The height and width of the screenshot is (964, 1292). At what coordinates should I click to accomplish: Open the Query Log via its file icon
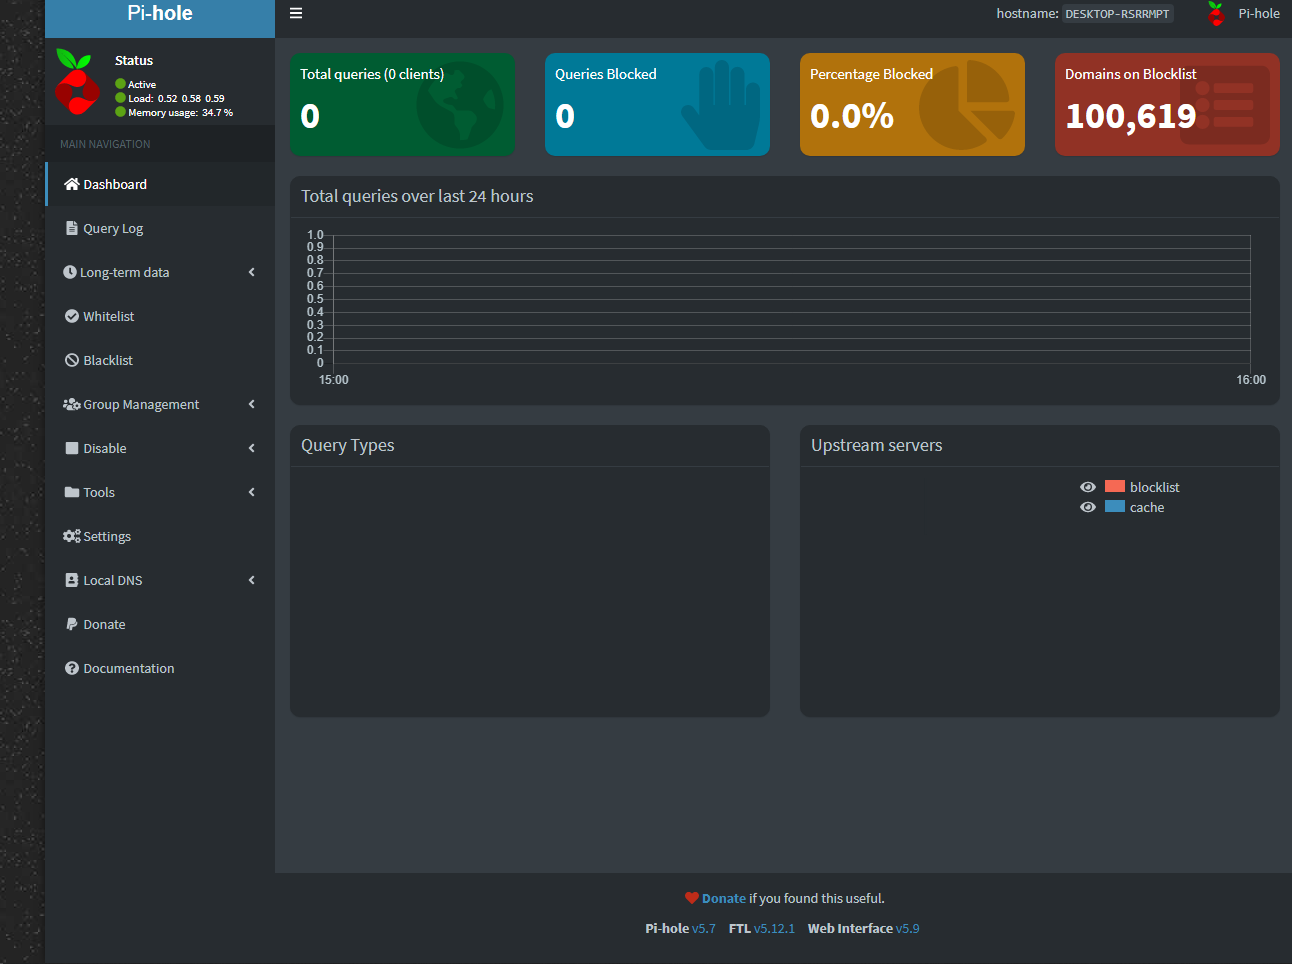(70, 228)
